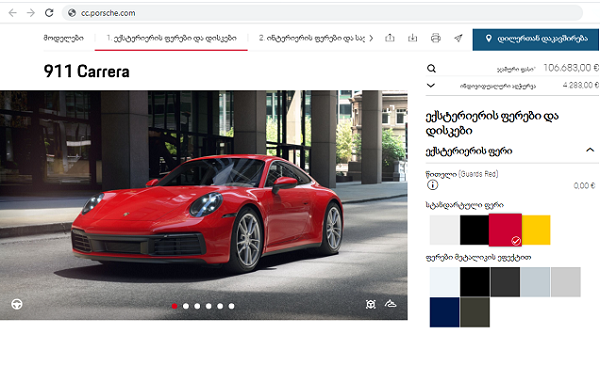
Task: Click the search magnifier icon near price
Action: click(x=431, y=69)
